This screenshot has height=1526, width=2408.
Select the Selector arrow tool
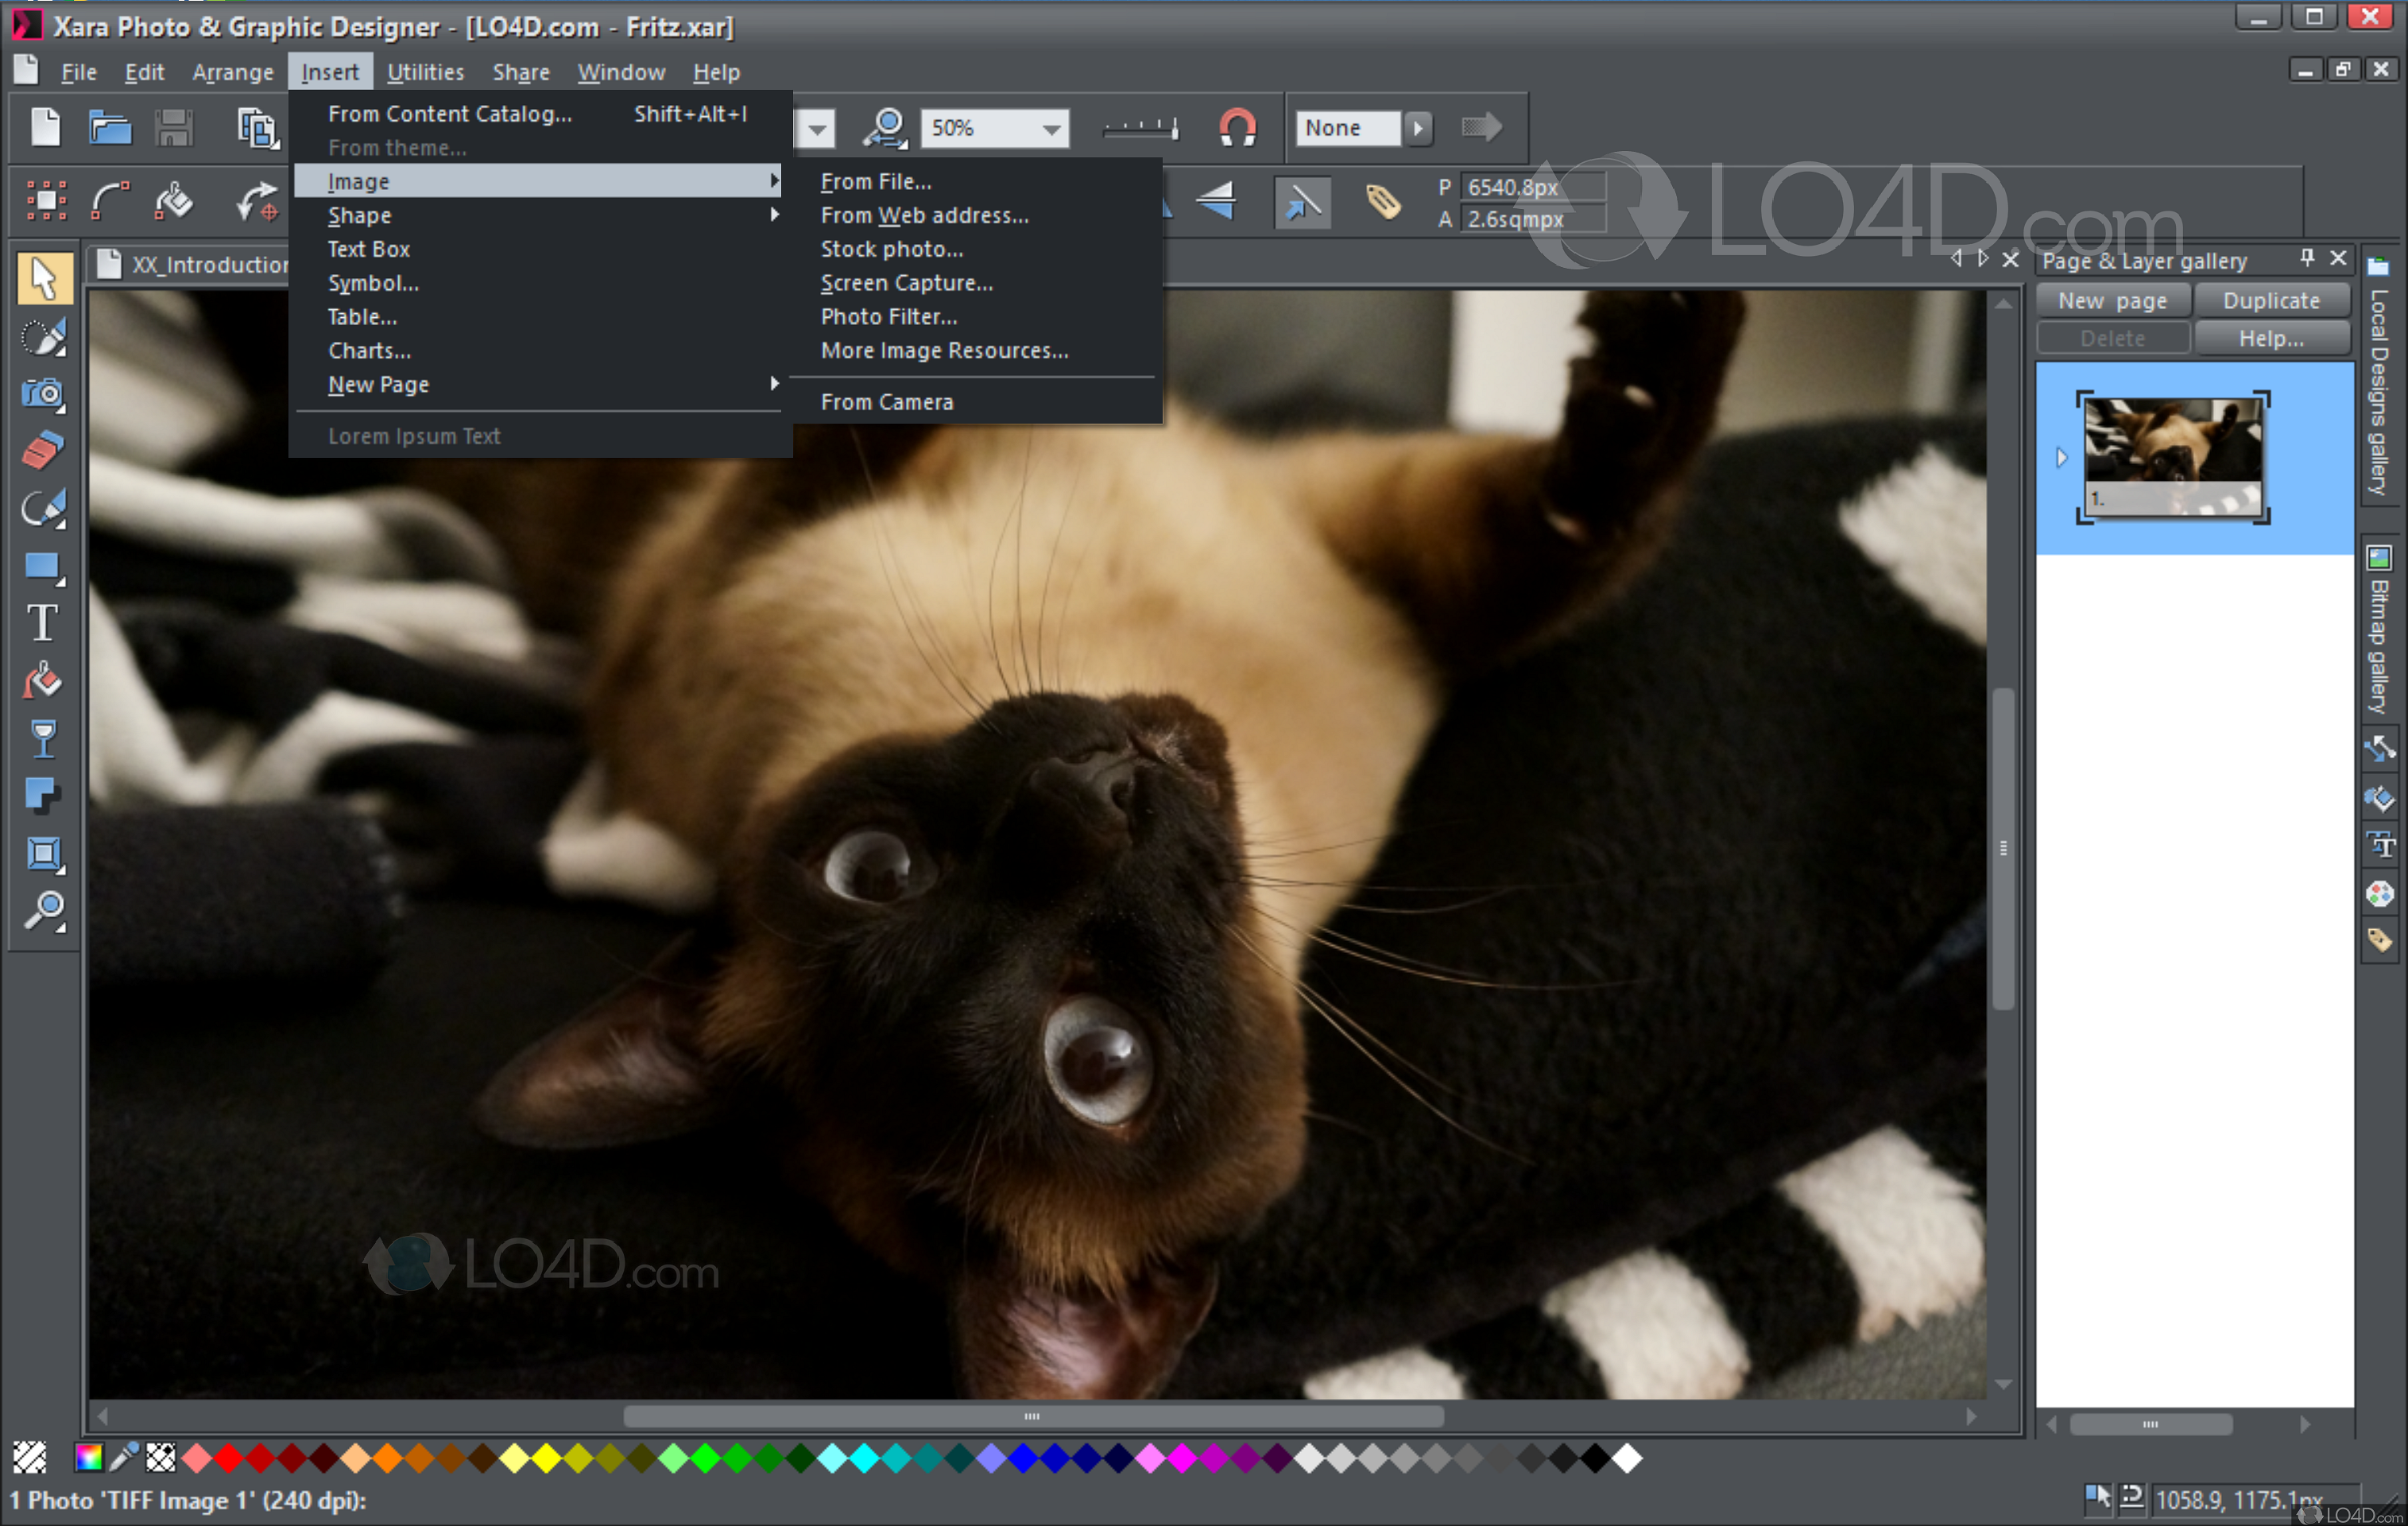(x=44, y=278)
